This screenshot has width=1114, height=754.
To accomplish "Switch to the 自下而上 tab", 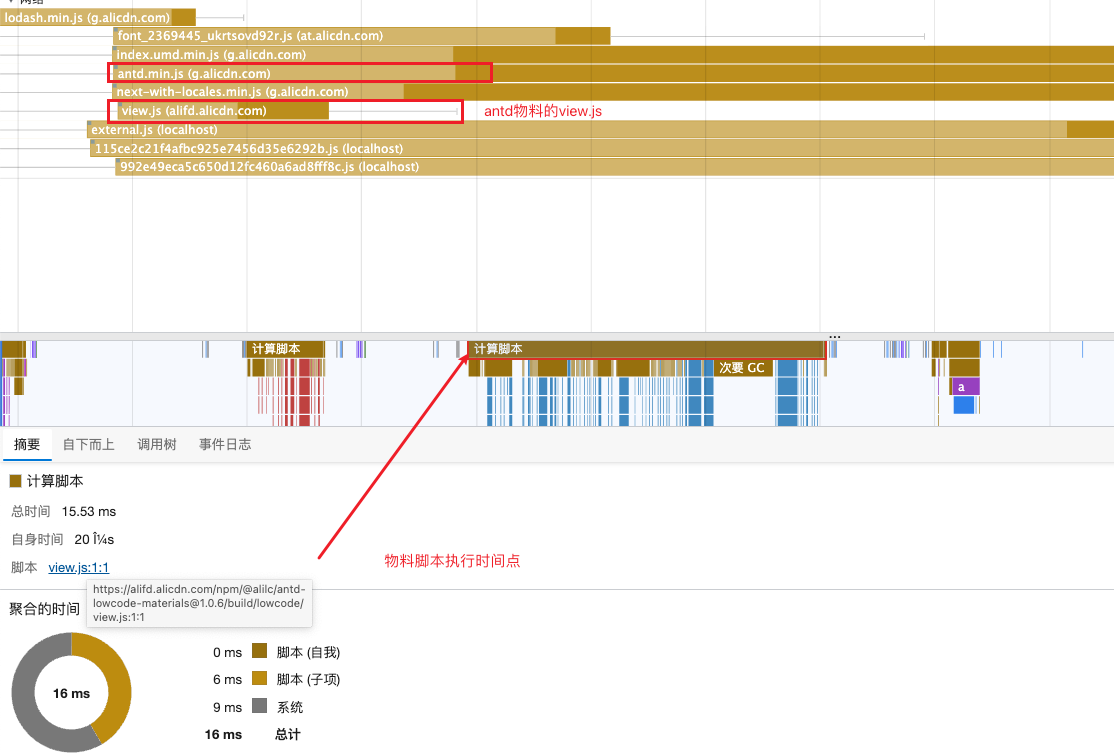I will (x=88, y=444).
